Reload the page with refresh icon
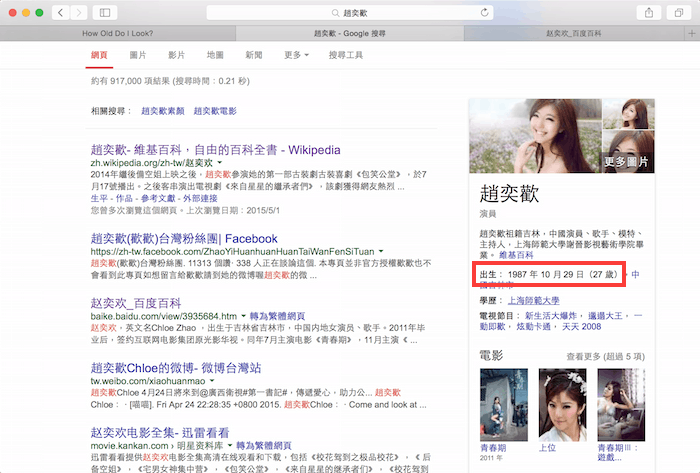Image resolution: width=700 pixels, height=473 pixels. pos(484,12)
